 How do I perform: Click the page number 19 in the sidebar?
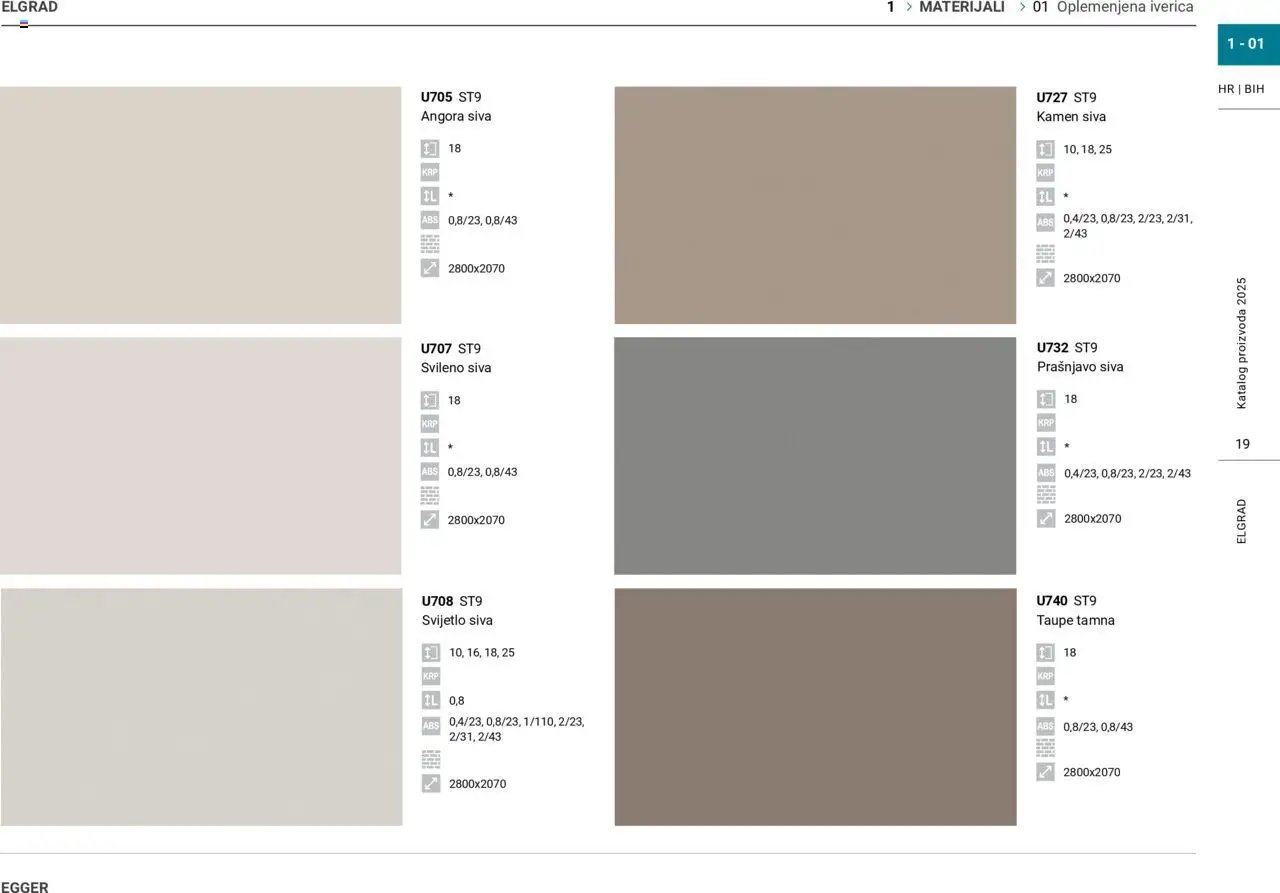click(x=1242, y=444)
